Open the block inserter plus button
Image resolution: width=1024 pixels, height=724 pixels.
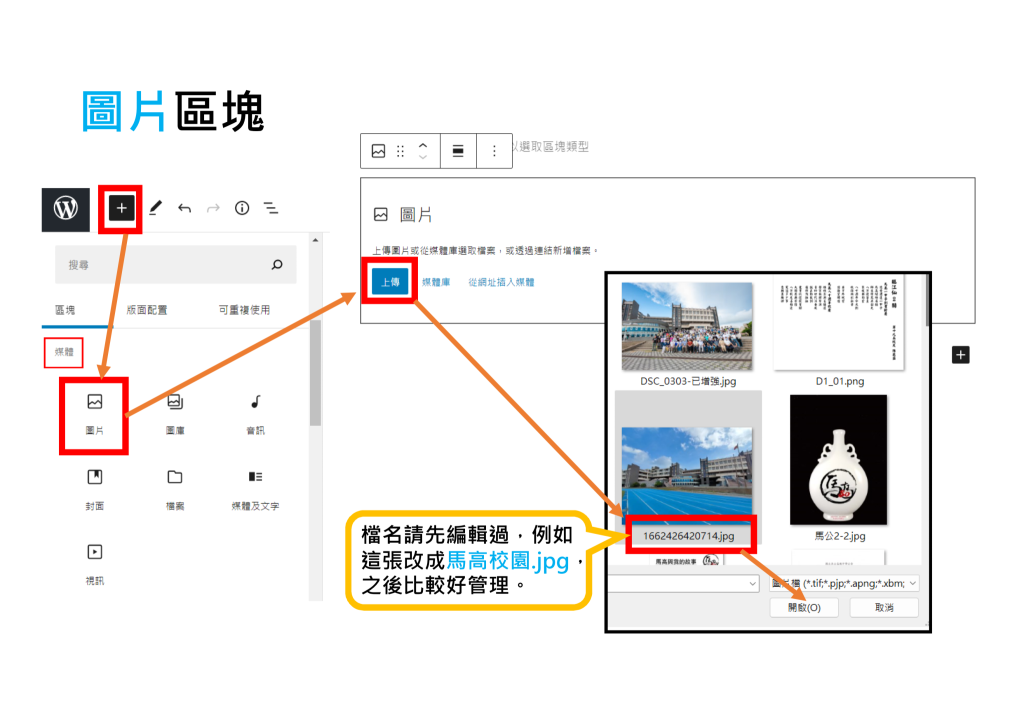[x=121, y=208]
